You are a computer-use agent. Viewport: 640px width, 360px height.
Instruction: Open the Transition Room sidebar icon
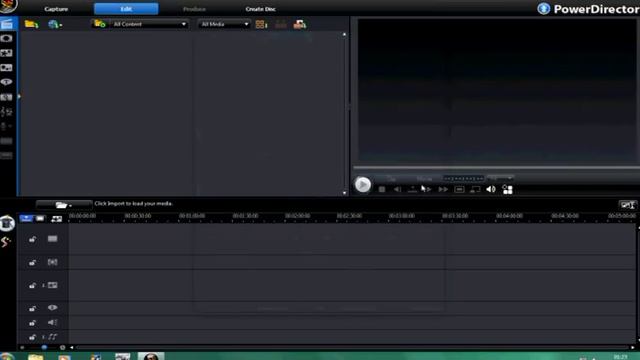coord(7,97)
